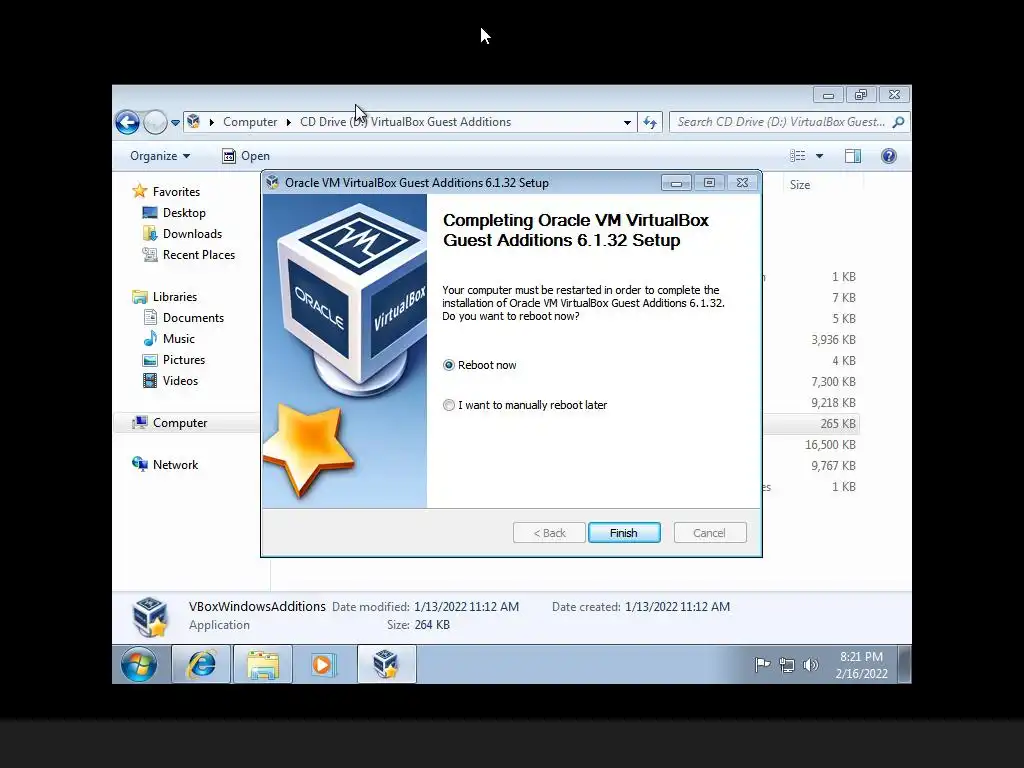Viewport: 1024px width, 768px height.
Task: Select Computer in navigation pane
Action: (x=180, y=423)
